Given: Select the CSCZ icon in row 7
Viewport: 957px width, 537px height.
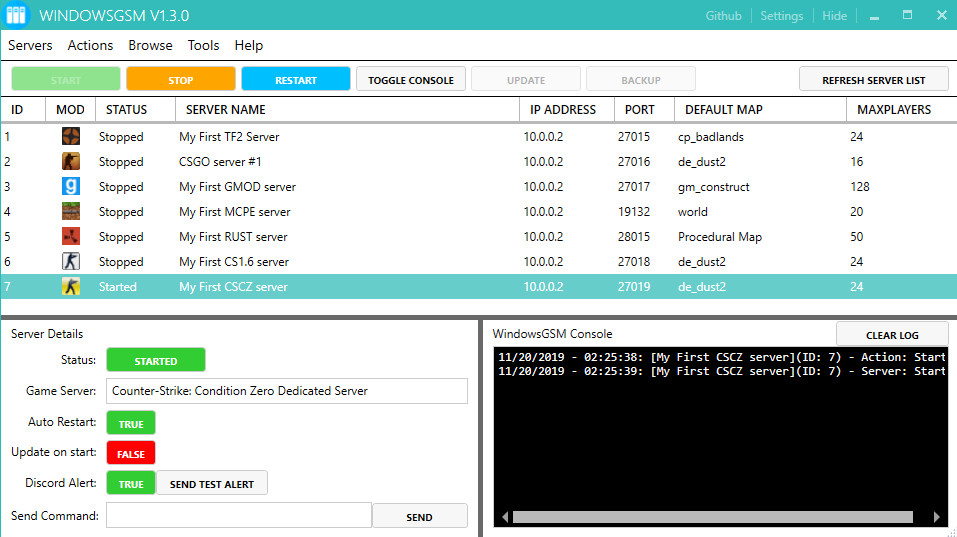Looking at the screenshot, I should [71, 286].
